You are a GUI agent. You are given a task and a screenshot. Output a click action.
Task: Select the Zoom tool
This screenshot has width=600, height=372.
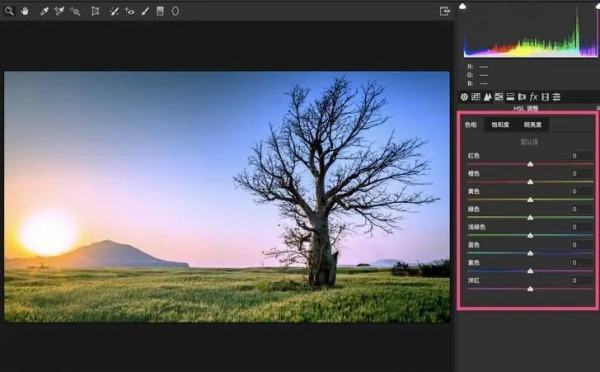[x=9, y=11]
